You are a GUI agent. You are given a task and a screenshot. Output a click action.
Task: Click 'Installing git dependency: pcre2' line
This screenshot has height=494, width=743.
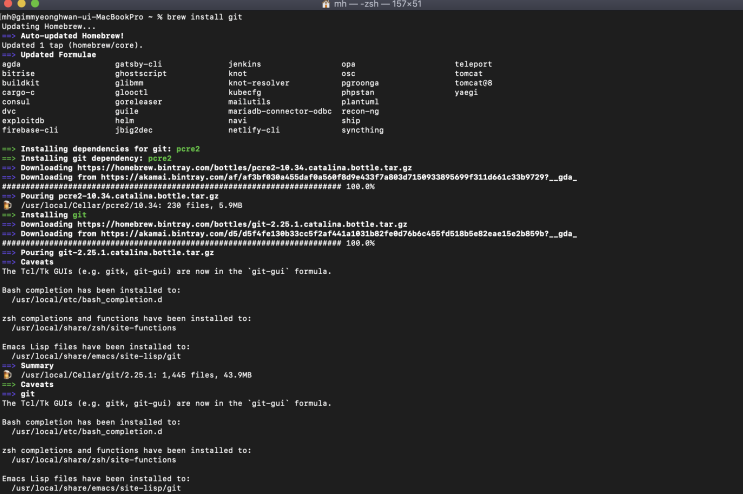pos(87,158)
